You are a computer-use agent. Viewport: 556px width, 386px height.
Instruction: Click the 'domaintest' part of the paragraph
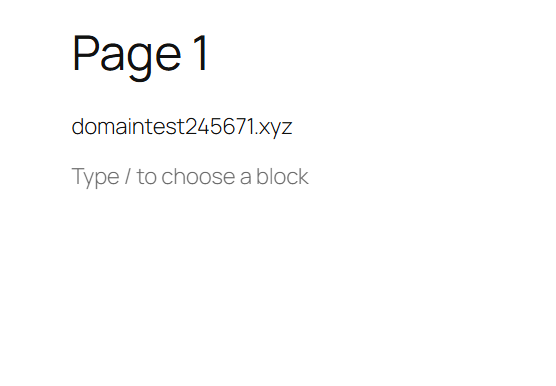coord(128,126)
